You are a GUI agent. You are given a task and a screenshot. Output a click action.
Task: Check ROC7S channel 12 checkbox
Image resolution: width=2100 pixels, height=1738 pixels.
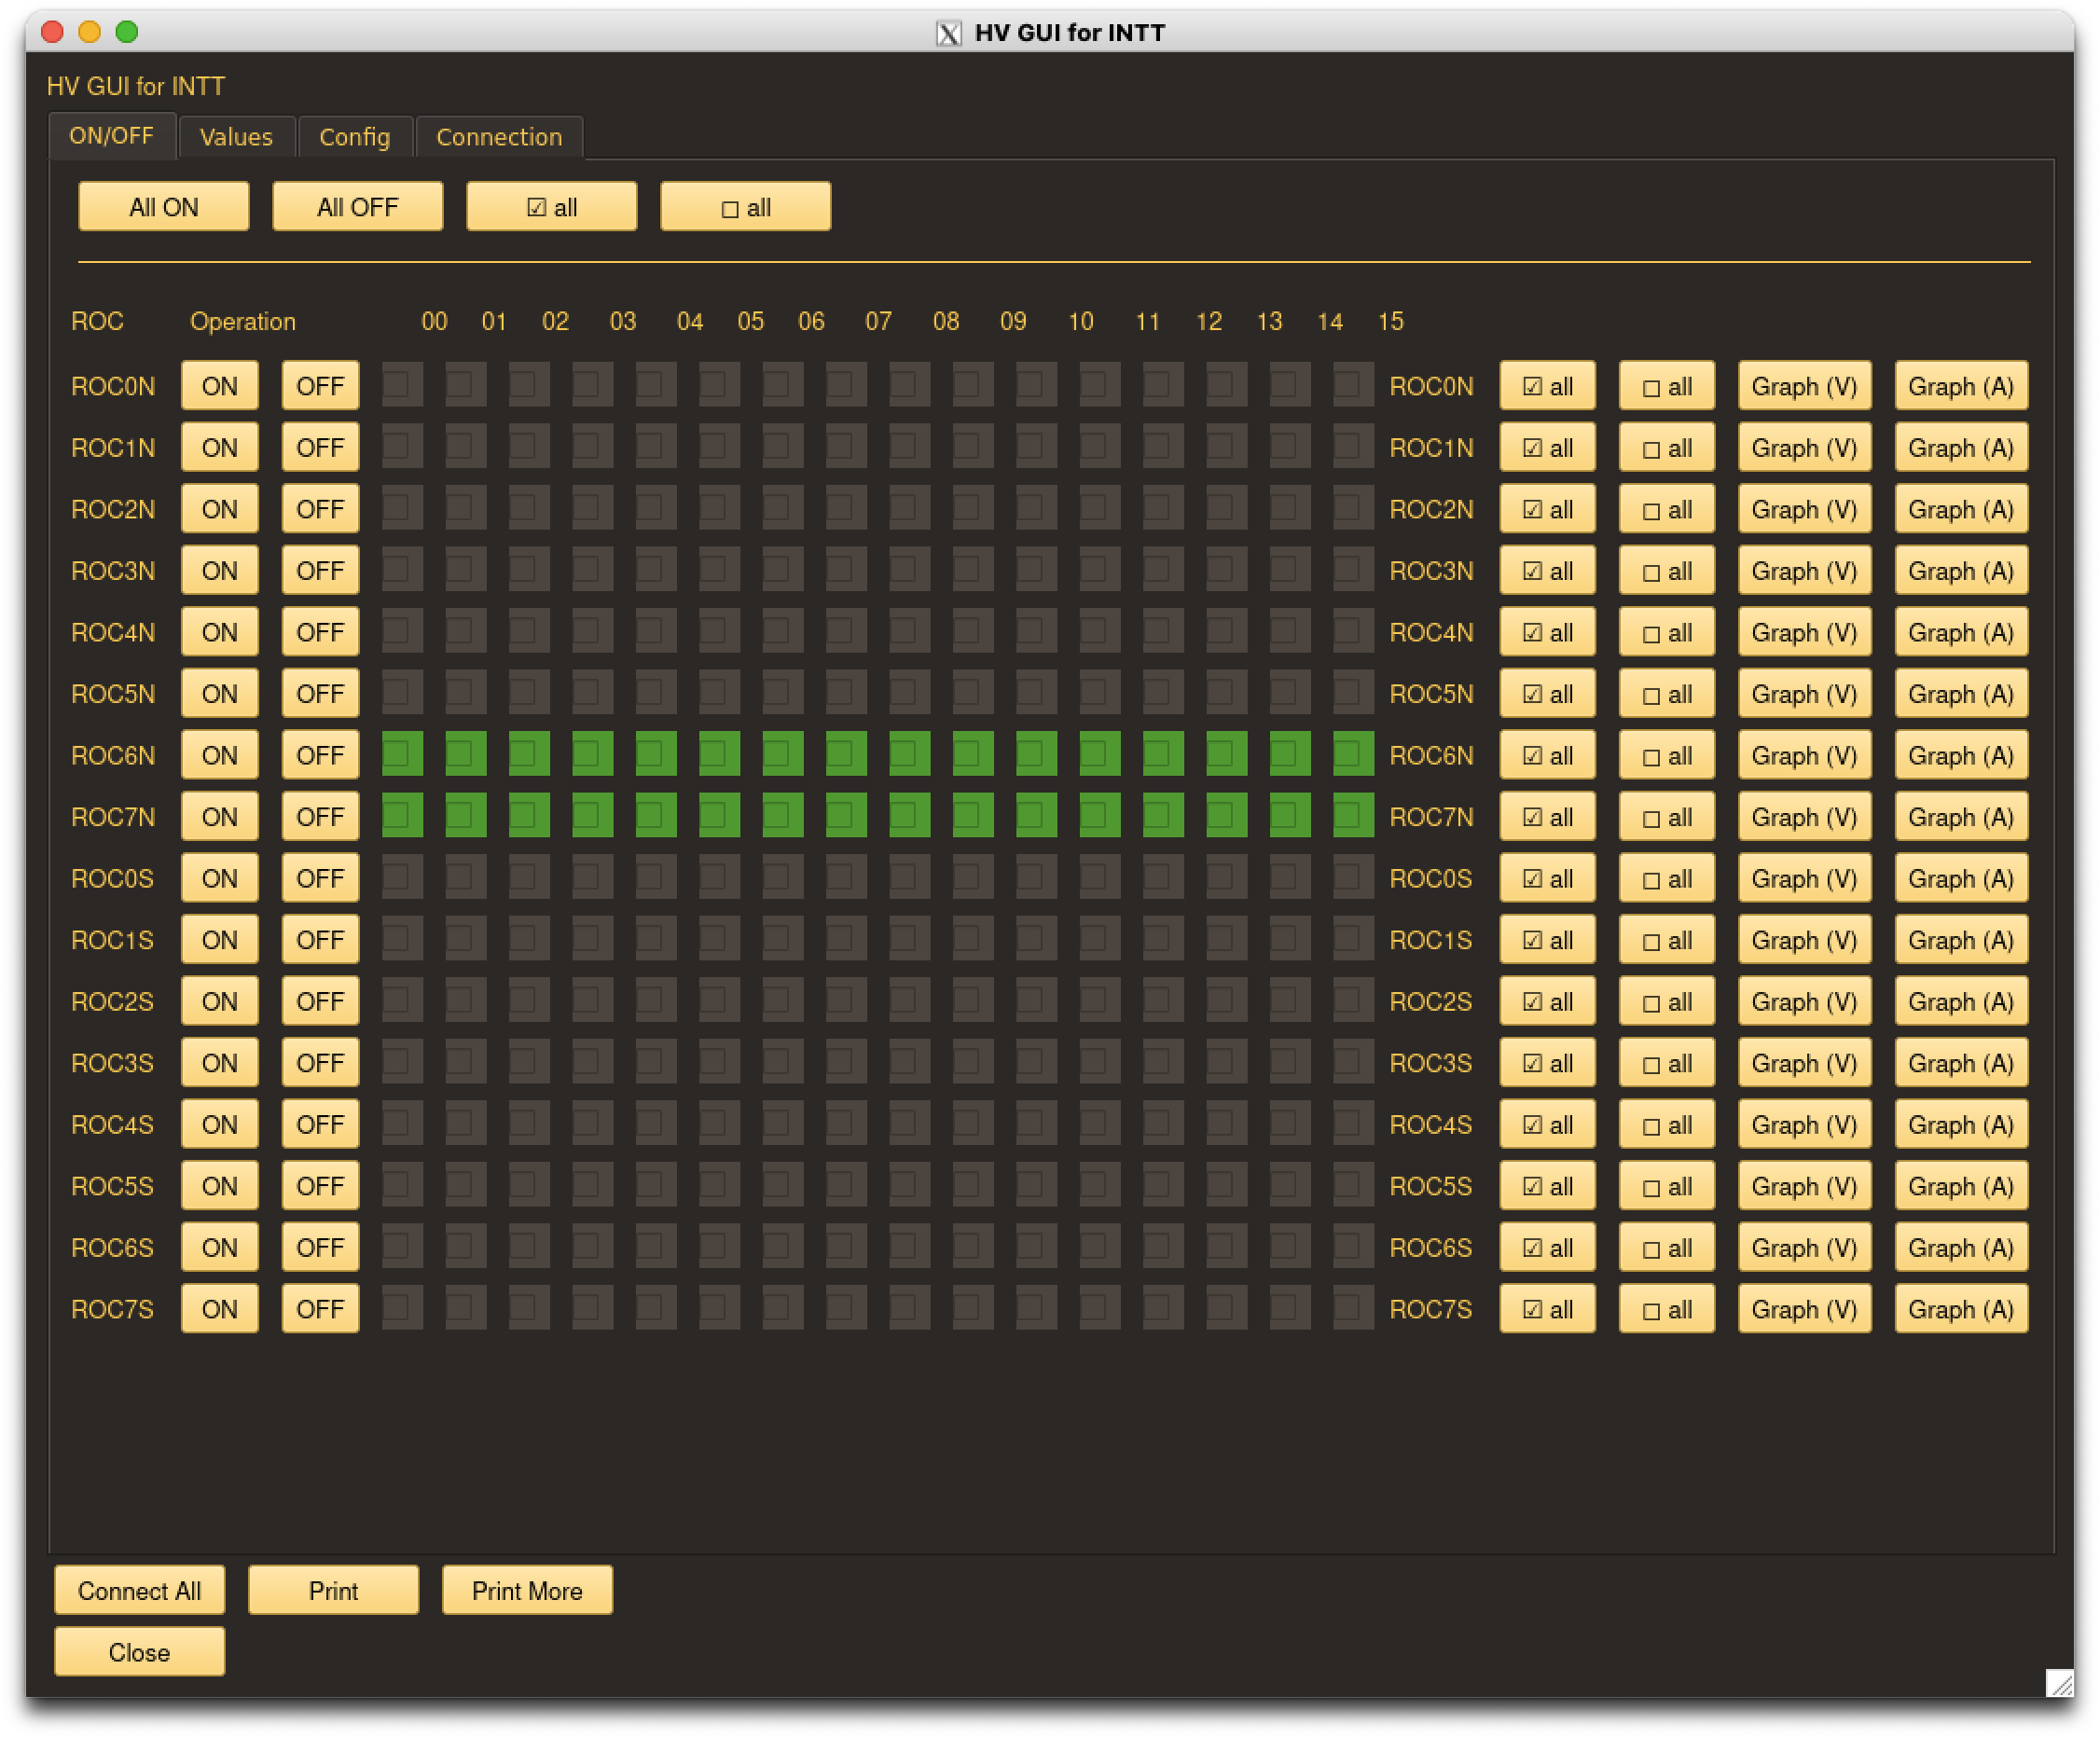tap(1163, 1309)
